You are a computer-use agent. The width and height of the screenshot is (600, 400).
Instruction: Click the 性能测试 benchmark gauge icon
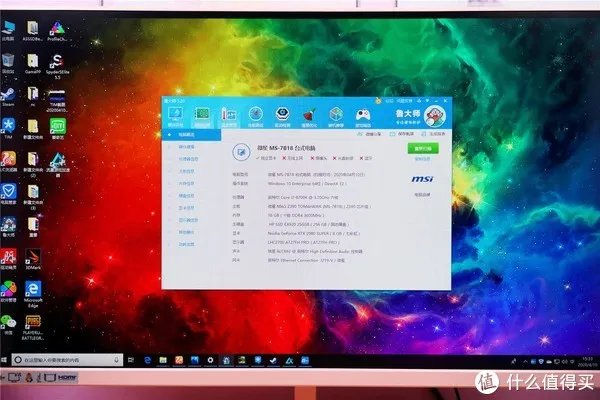pyautogui.click(x=256, y=116)
